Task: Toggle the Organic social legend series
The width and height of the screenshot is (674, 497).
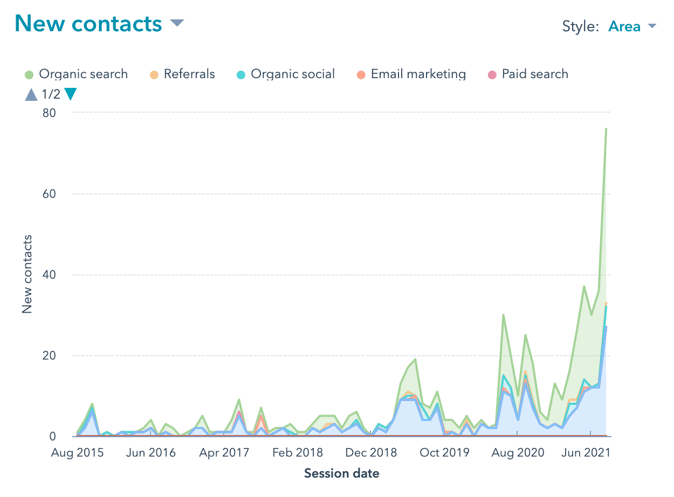Action: 286,74
